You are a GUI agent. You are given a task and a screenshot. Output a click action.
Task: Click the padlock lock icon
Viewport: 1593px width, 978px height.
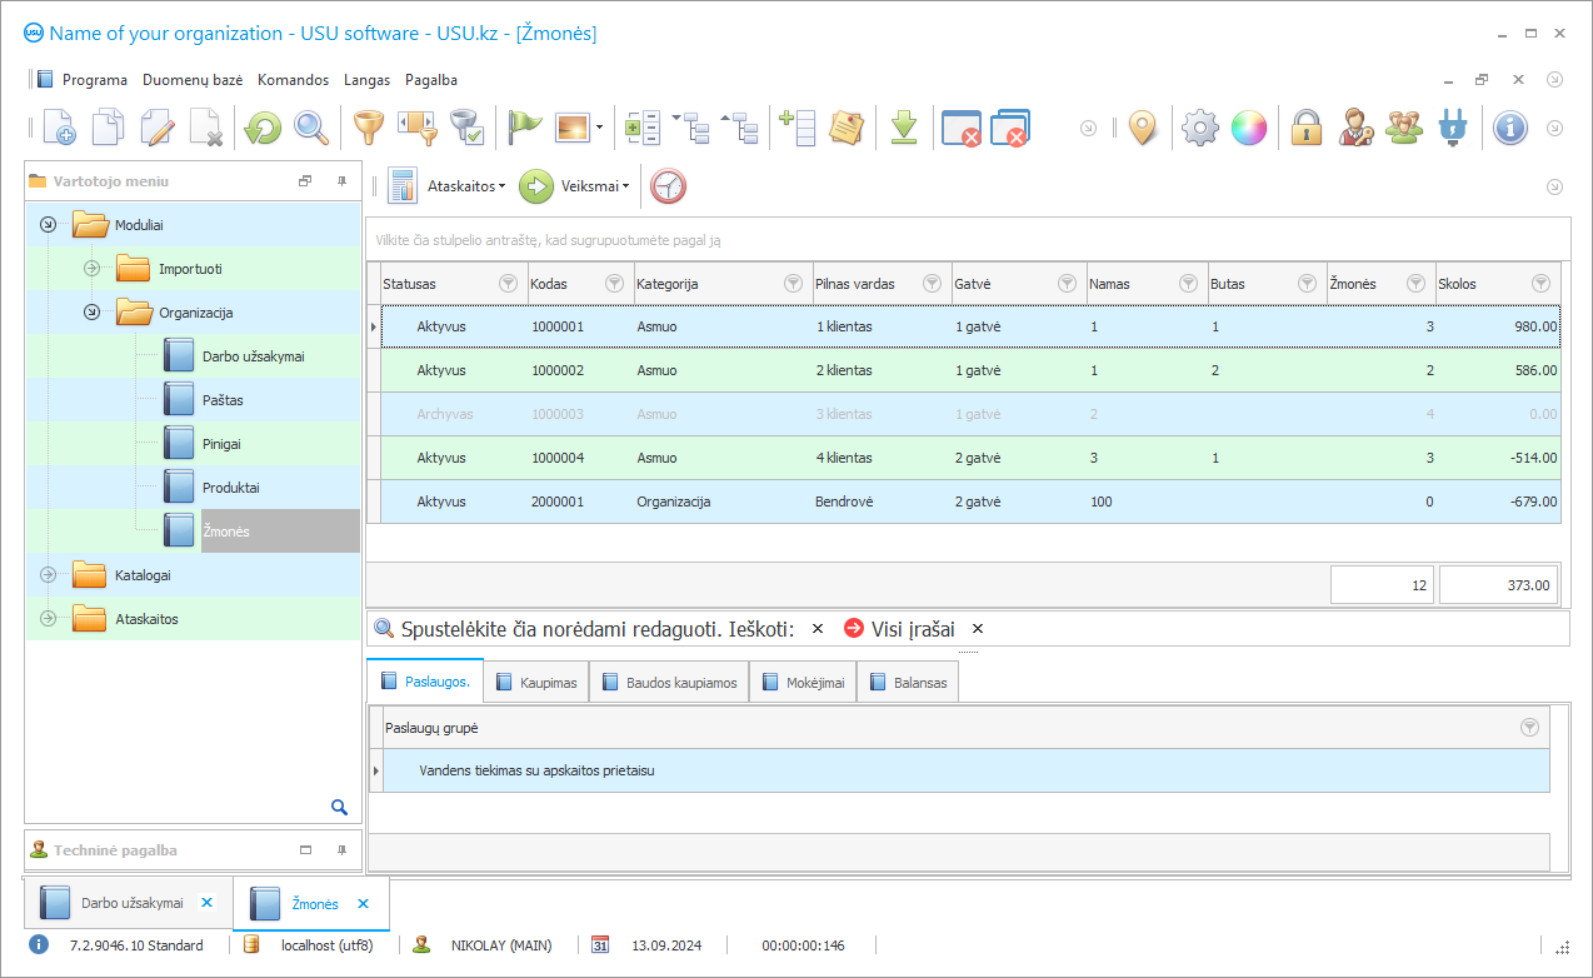[1306, 128]
